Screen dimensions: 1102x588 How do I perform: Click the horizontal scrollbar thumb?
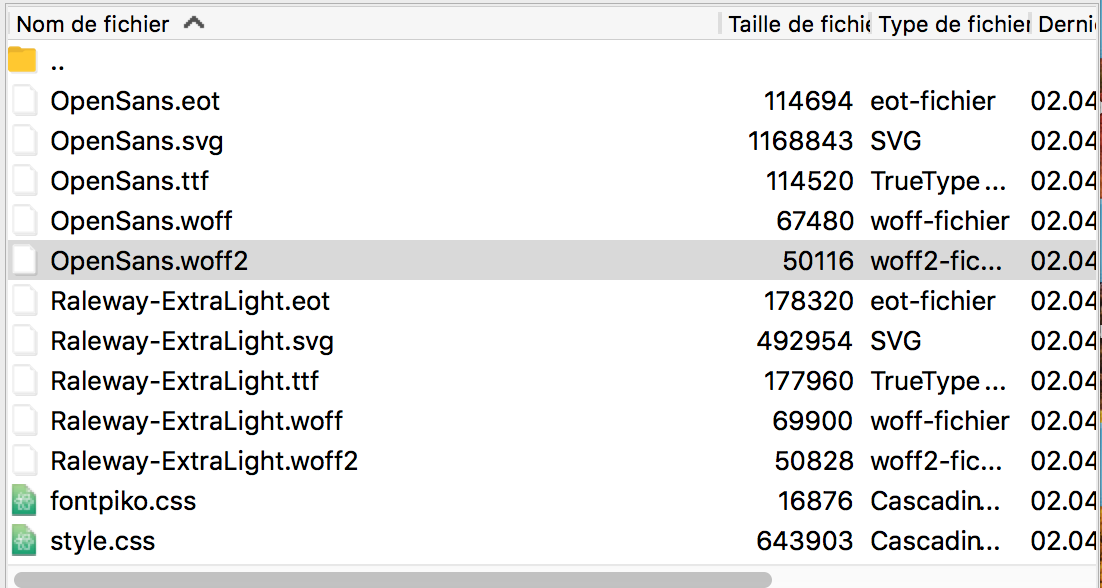coord(392,579)
